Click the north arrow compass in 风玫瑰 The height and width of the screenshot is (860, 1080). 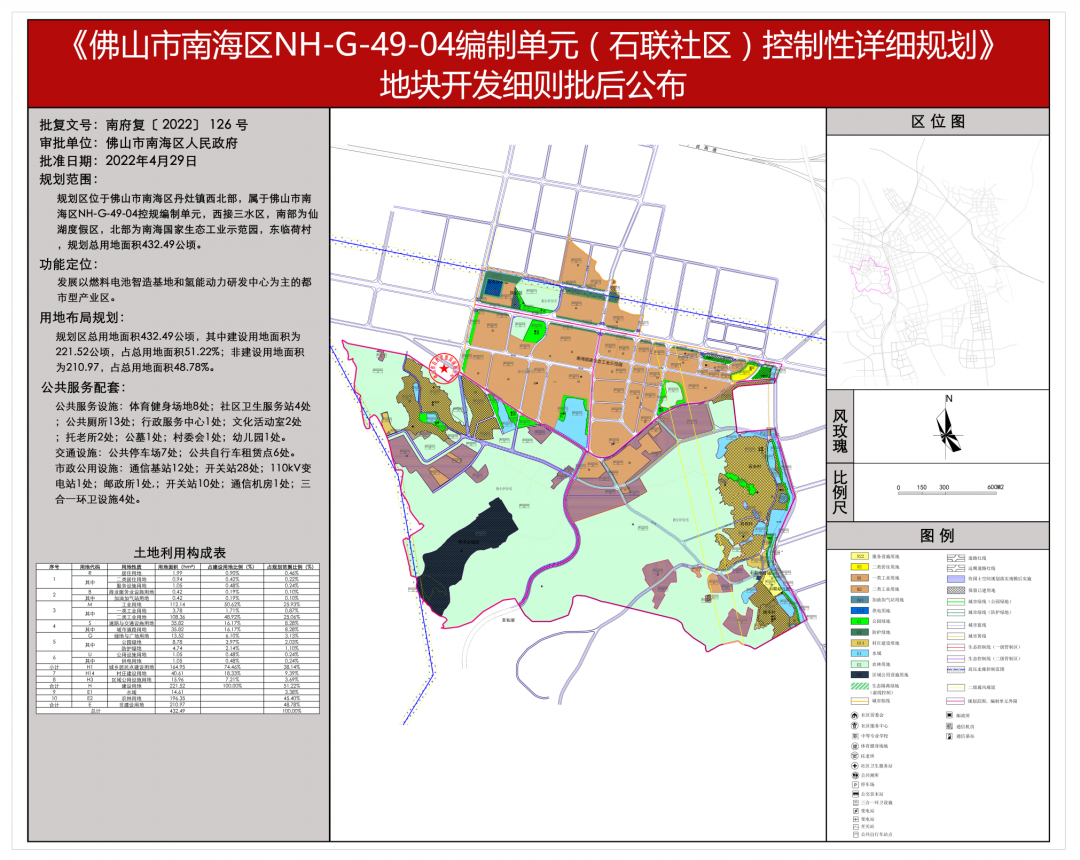pyautogui.click(x=945, y=427)
